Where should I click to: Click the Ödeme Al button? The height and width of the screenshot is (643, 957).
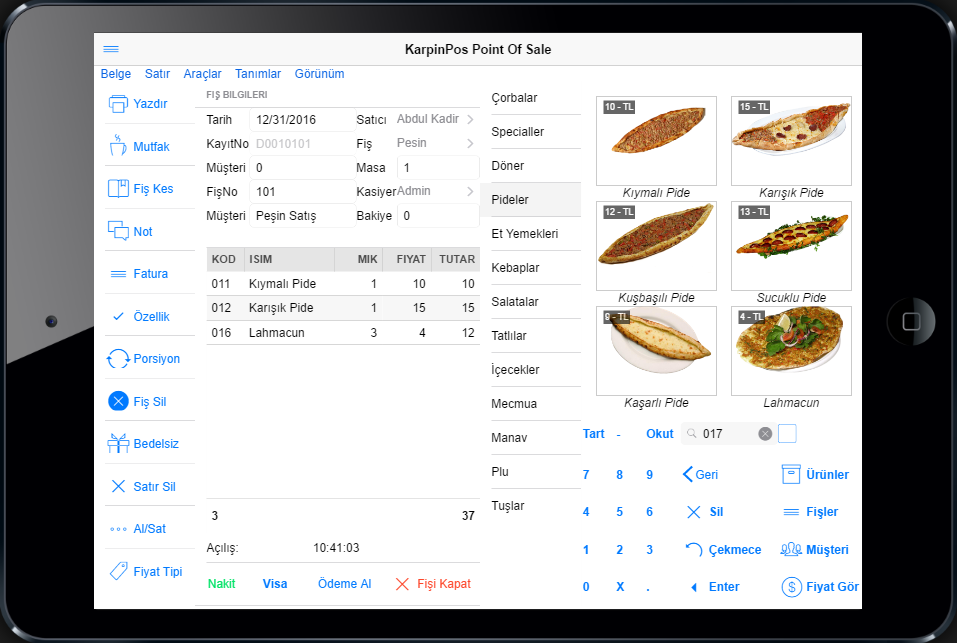[x=344, y=584]
